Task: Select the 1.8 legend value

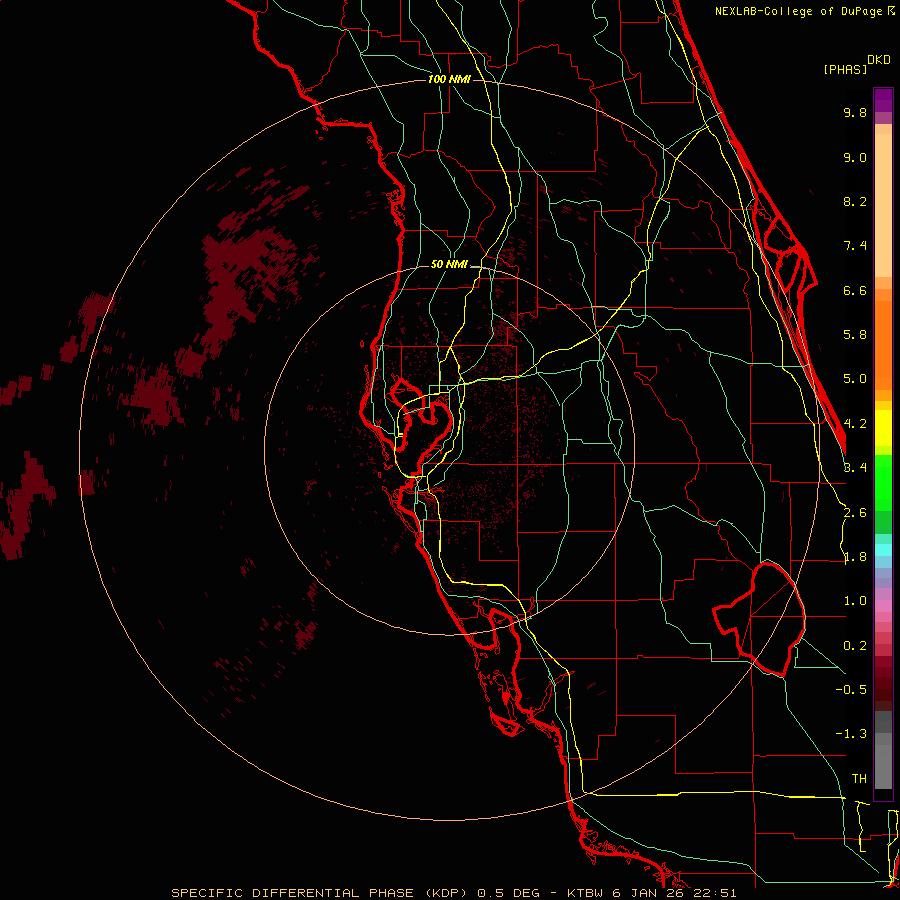Action: point(855,557)
